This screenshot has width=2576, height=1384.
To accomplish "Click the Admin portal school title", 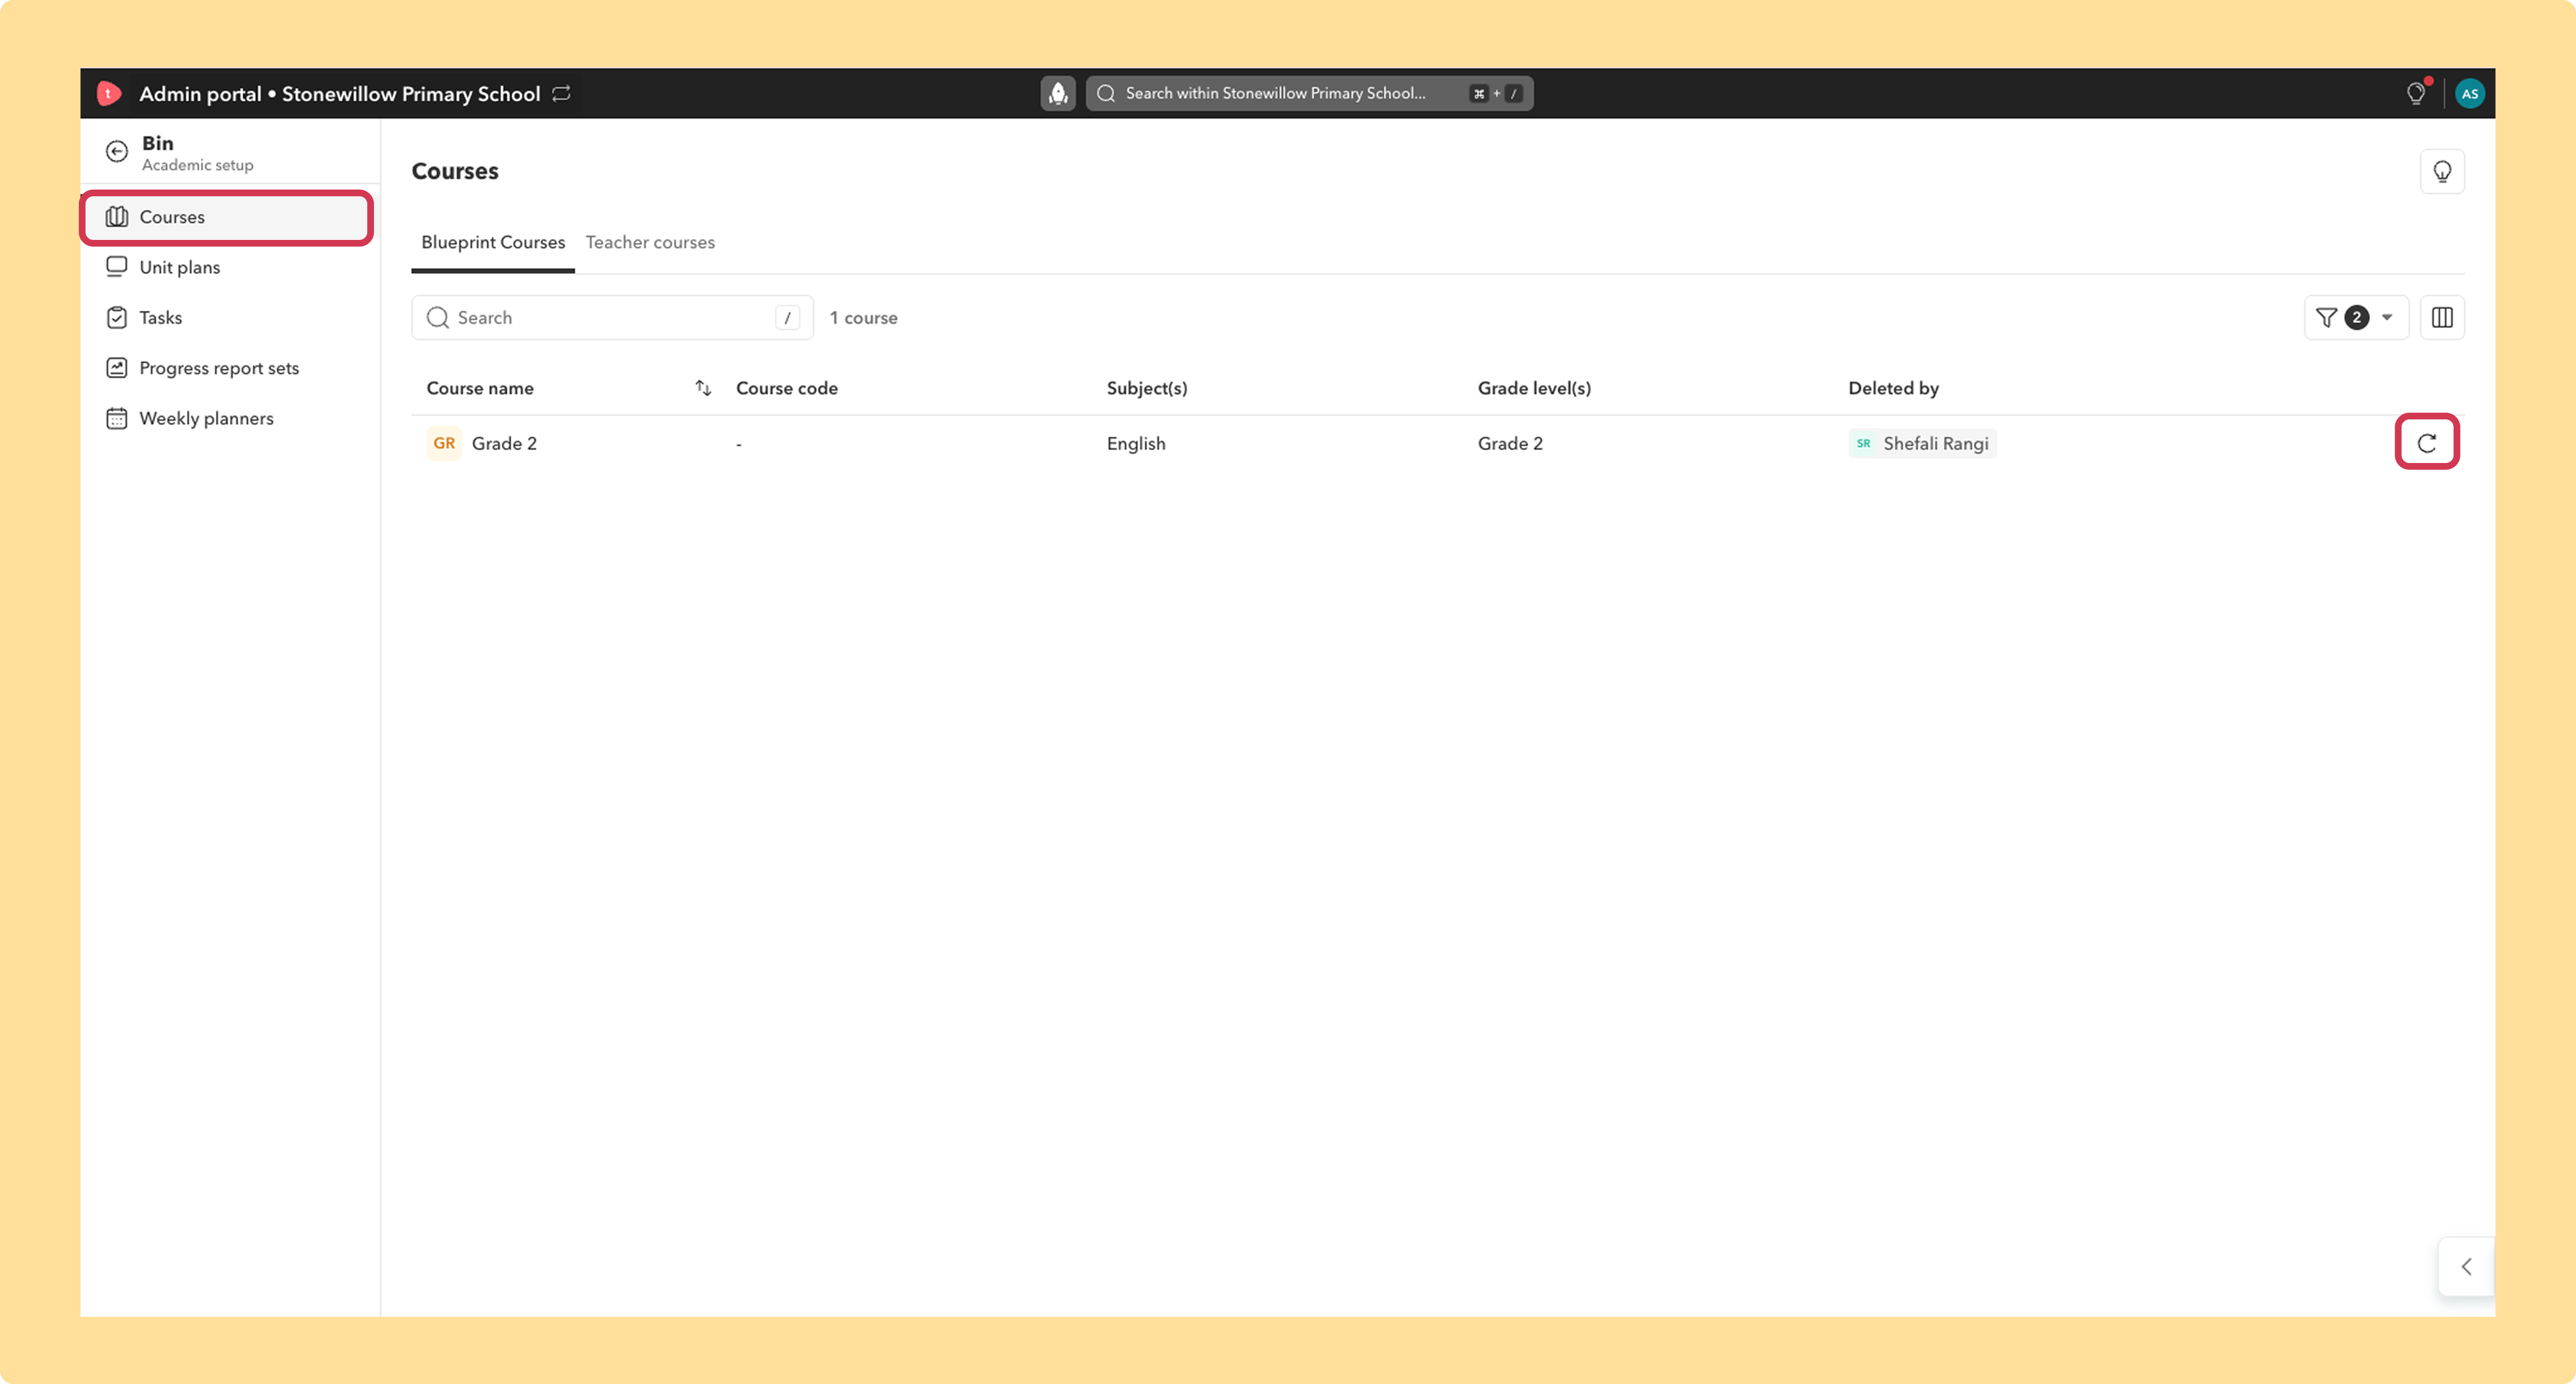I will pyautogui.click(x=339, y=93).
